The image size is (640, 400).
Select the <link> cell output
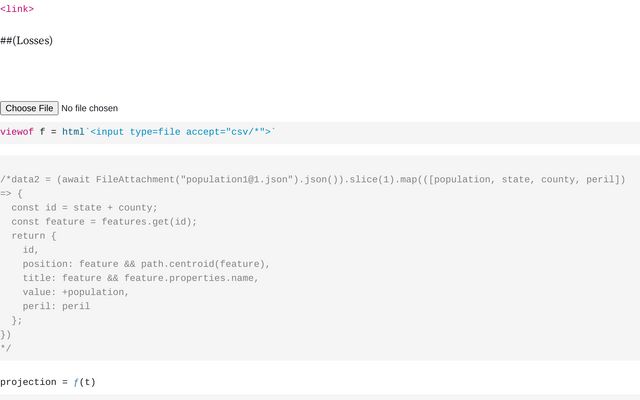(17, 9)
